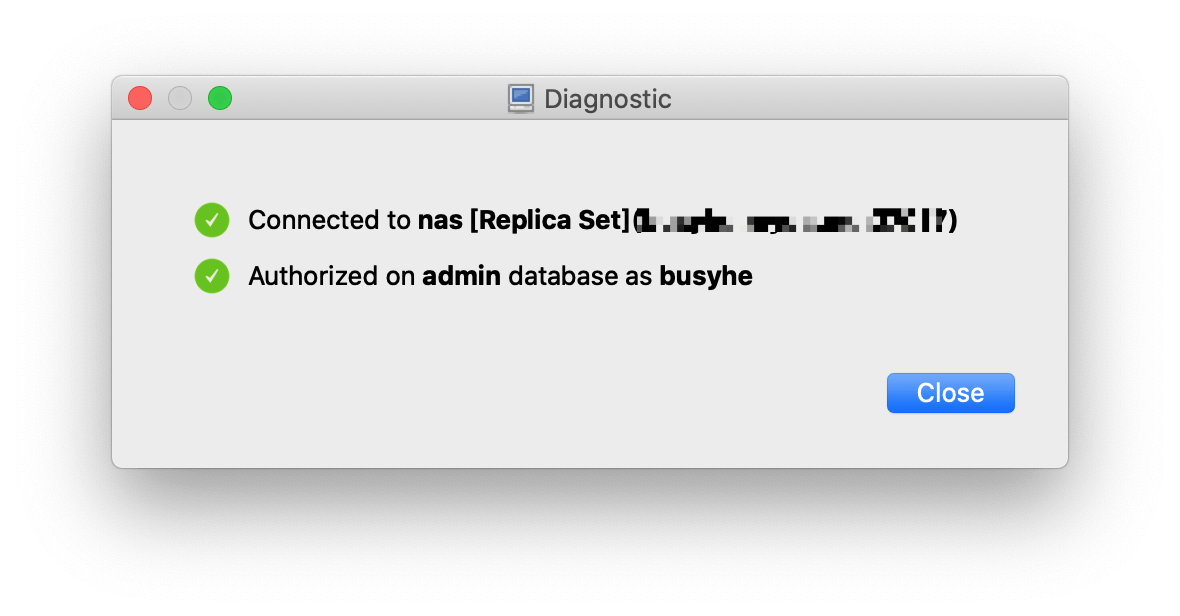1180x616 pixels.
Task: Click the green checkmark beside Authorized on admin
Action: click(x=212, y=276)
